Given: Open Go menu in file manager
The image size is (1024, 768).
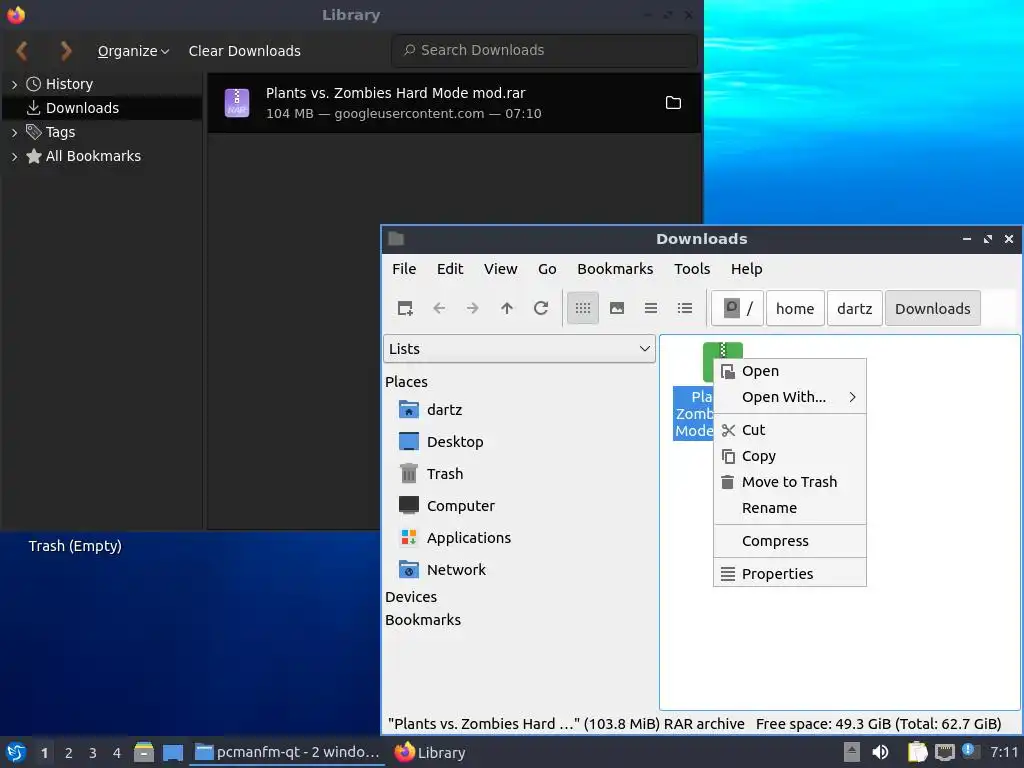Looking at the screenshot, I should point(547,269).
